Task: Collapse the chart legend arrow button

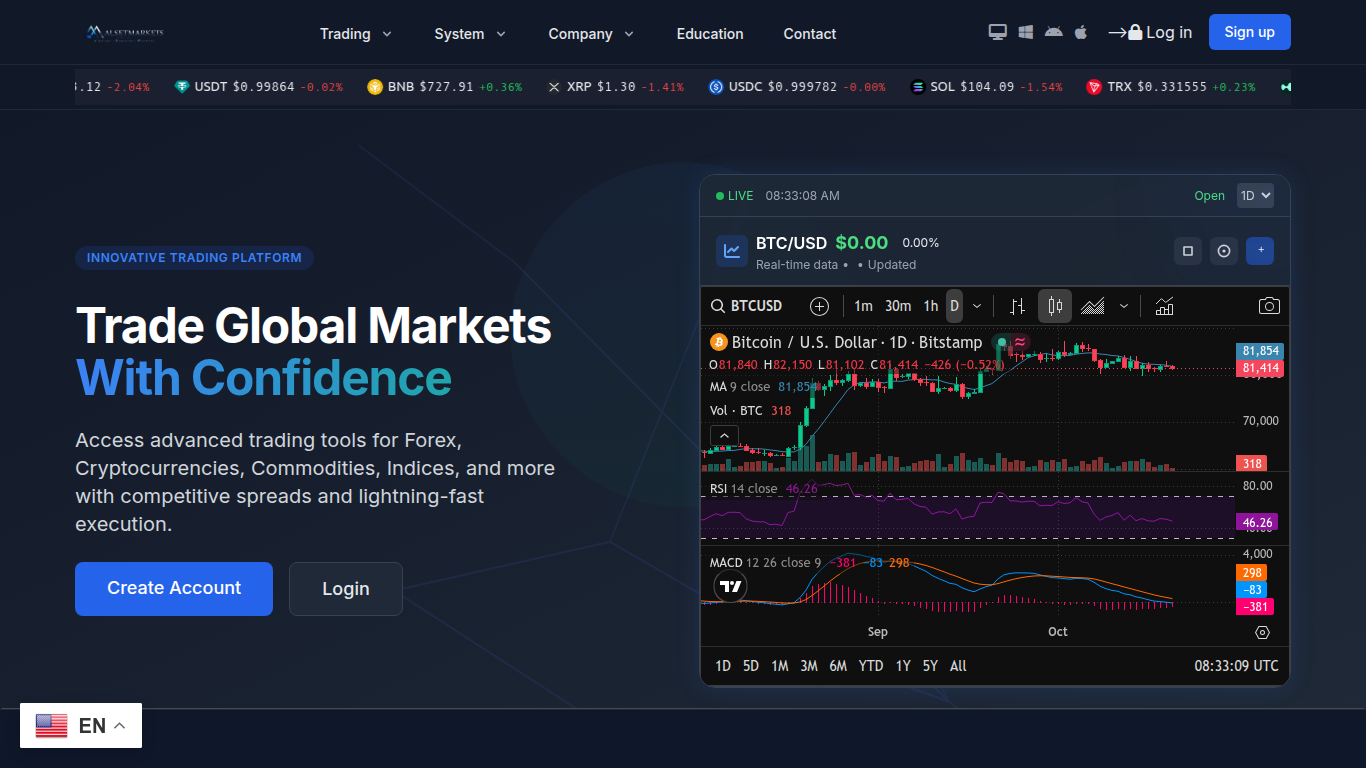Action: click(x=724, y=435)
